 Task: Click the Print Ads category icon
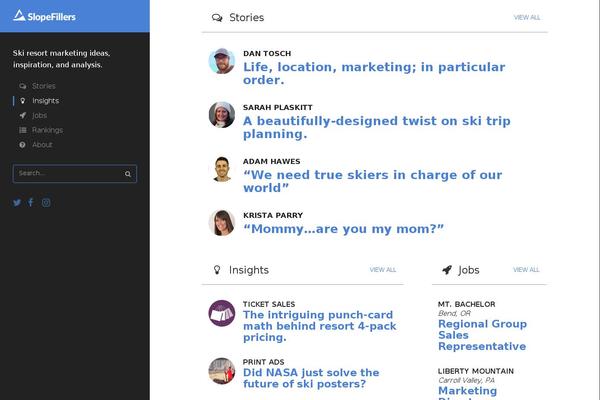pyautogui.click(x=221, y=371)
